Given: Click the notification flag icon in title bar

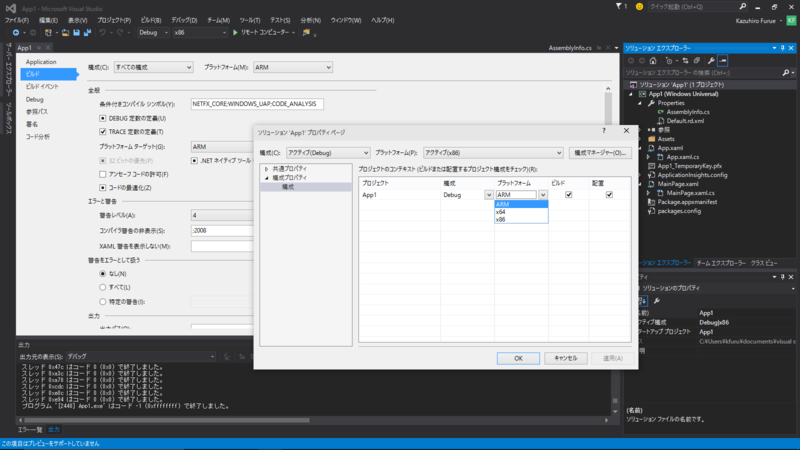Looking at the screenshot, I should pos(619,7).
